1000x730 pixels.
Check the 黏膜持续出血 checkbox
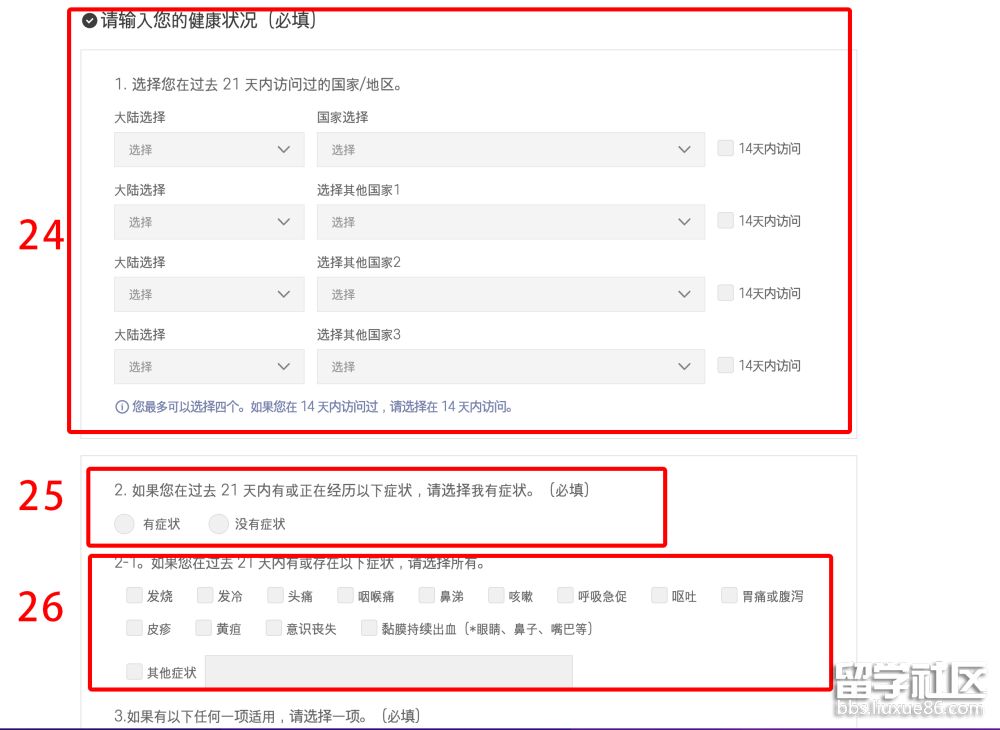pyautogui.click(x=369, y=628)
